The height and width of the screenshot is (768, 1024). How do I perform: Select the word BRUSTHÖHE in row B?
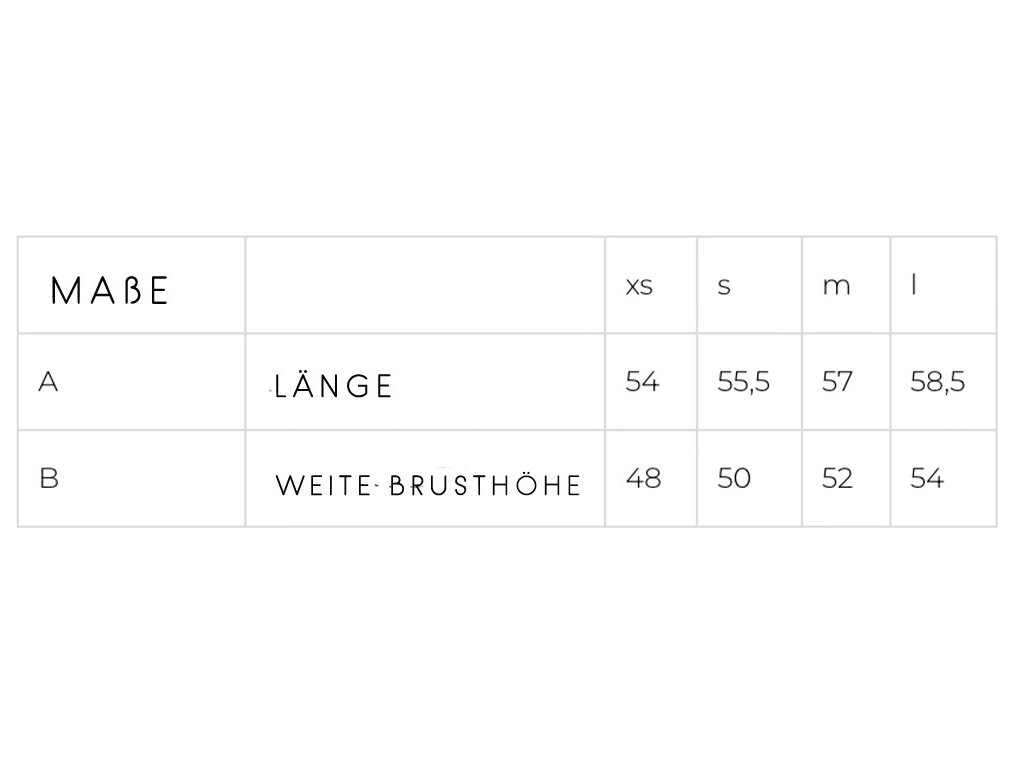484,486
